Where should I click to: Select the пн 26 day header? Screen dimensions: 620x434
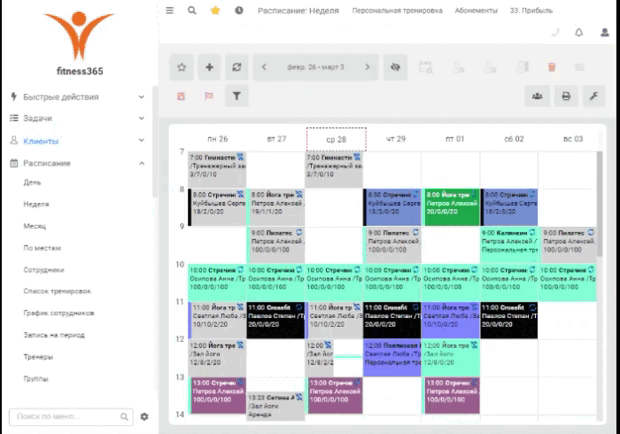[x=217, y=139]
